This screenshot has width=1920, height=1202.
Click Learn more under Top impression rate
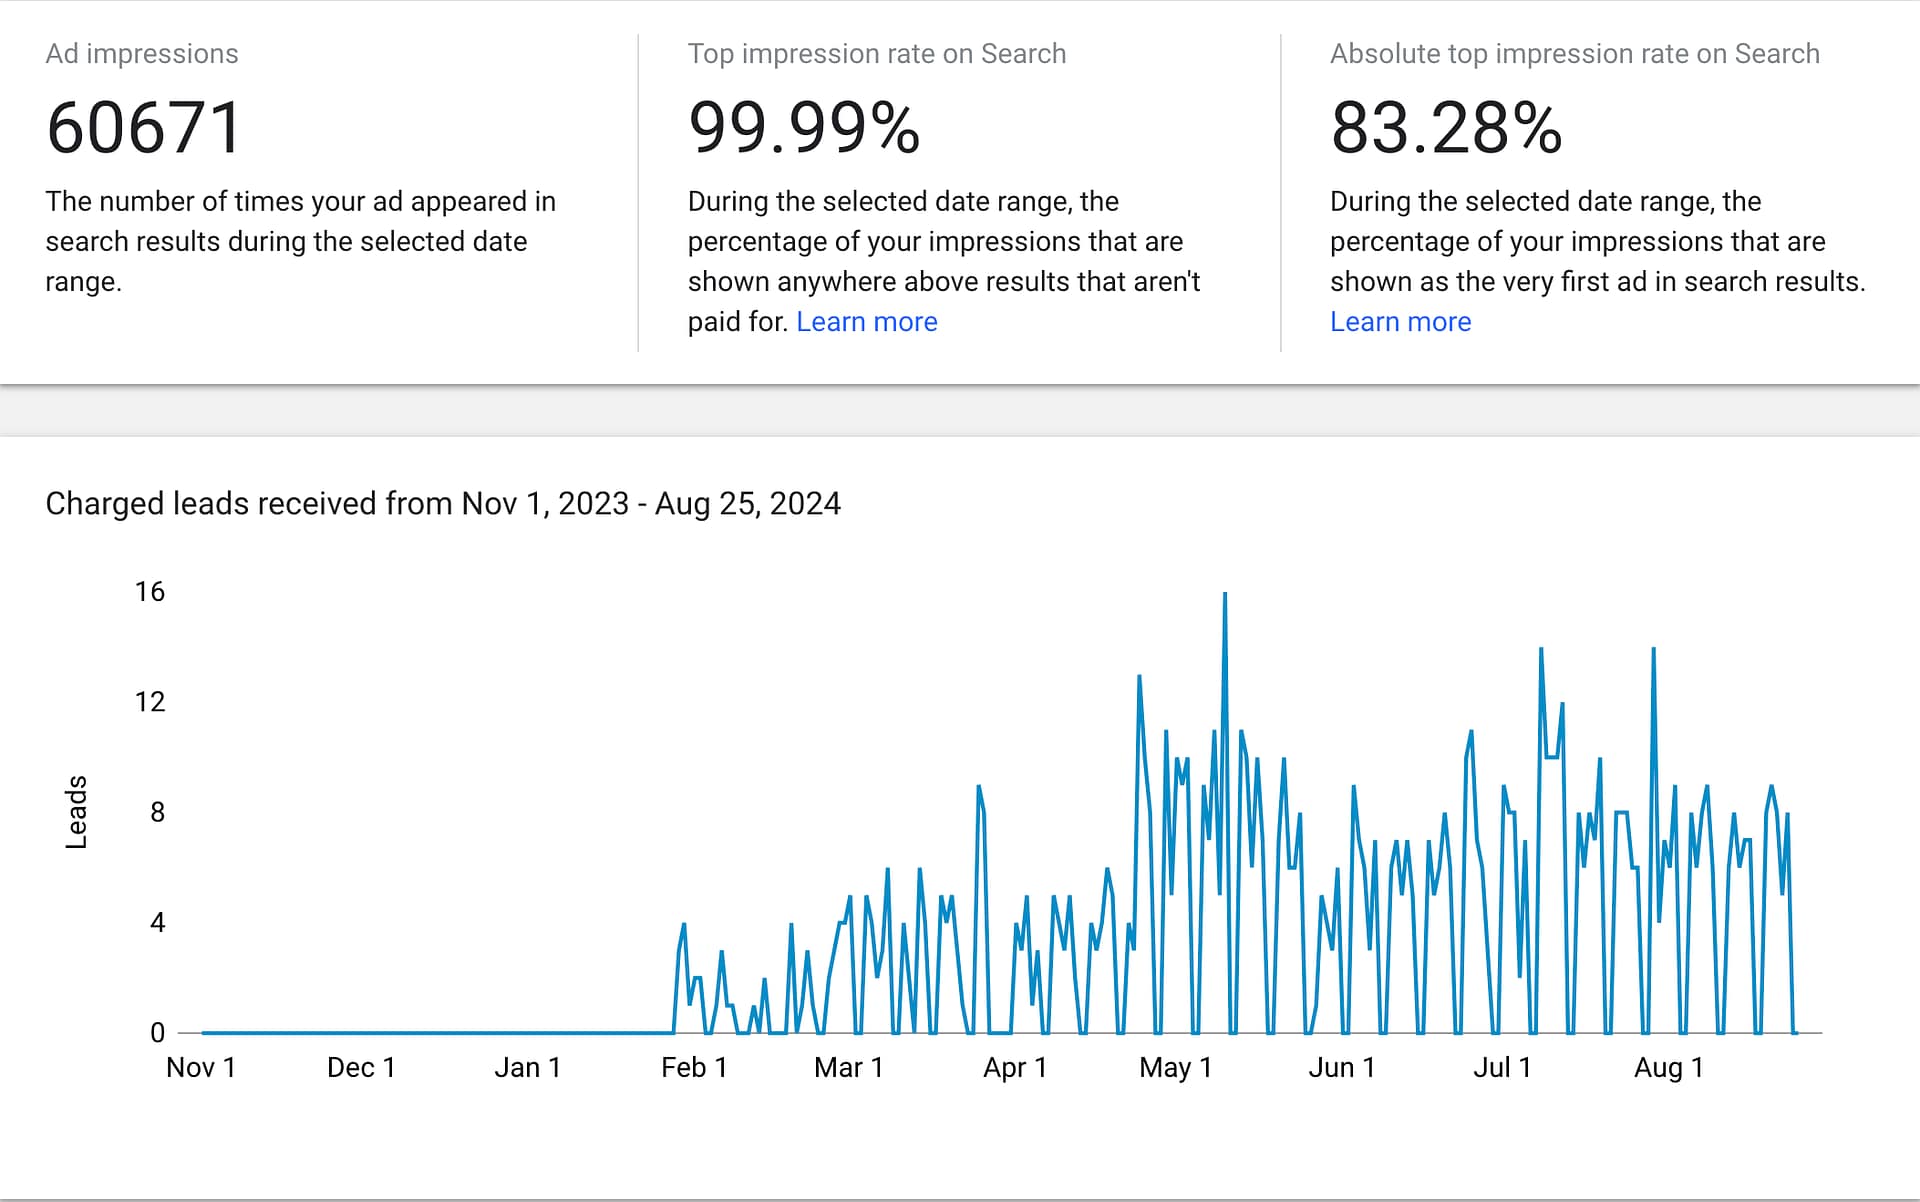866,322
